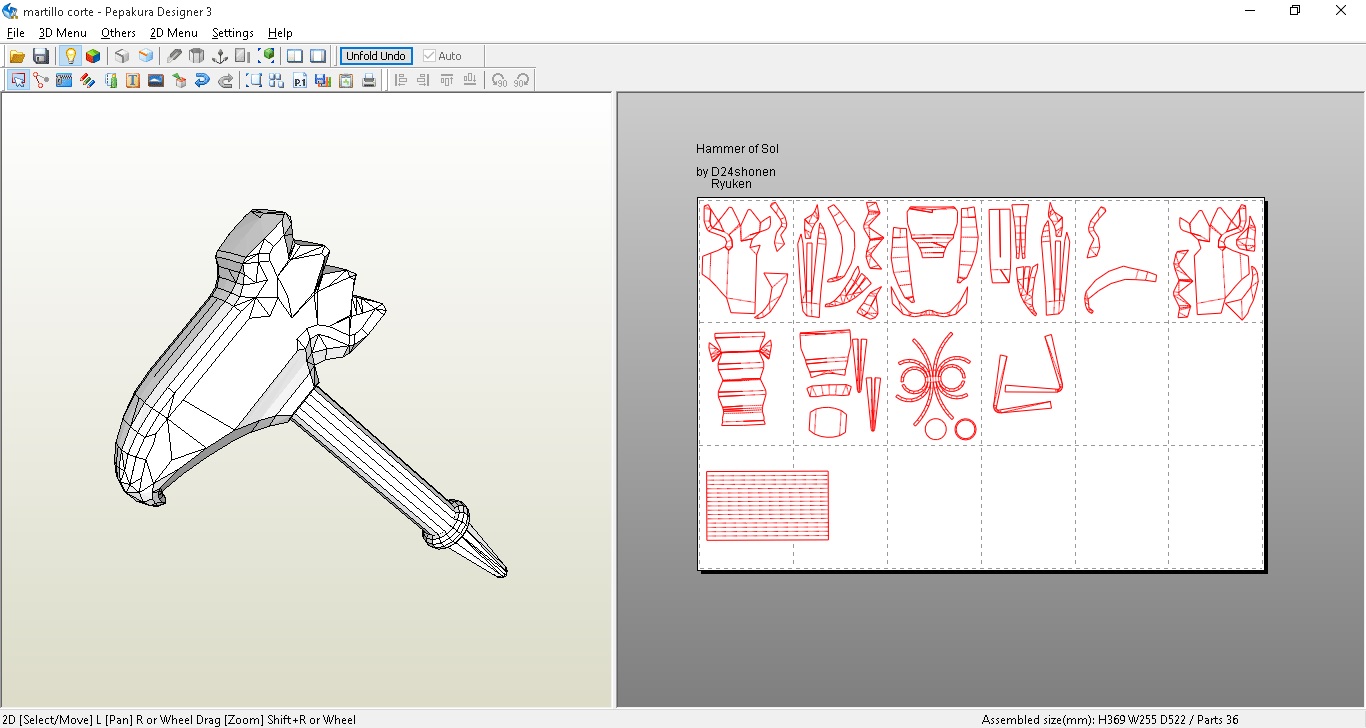Click the gray panel and bar toolbar icon
Screen dimensions: 1366x728
click(243, 56)
